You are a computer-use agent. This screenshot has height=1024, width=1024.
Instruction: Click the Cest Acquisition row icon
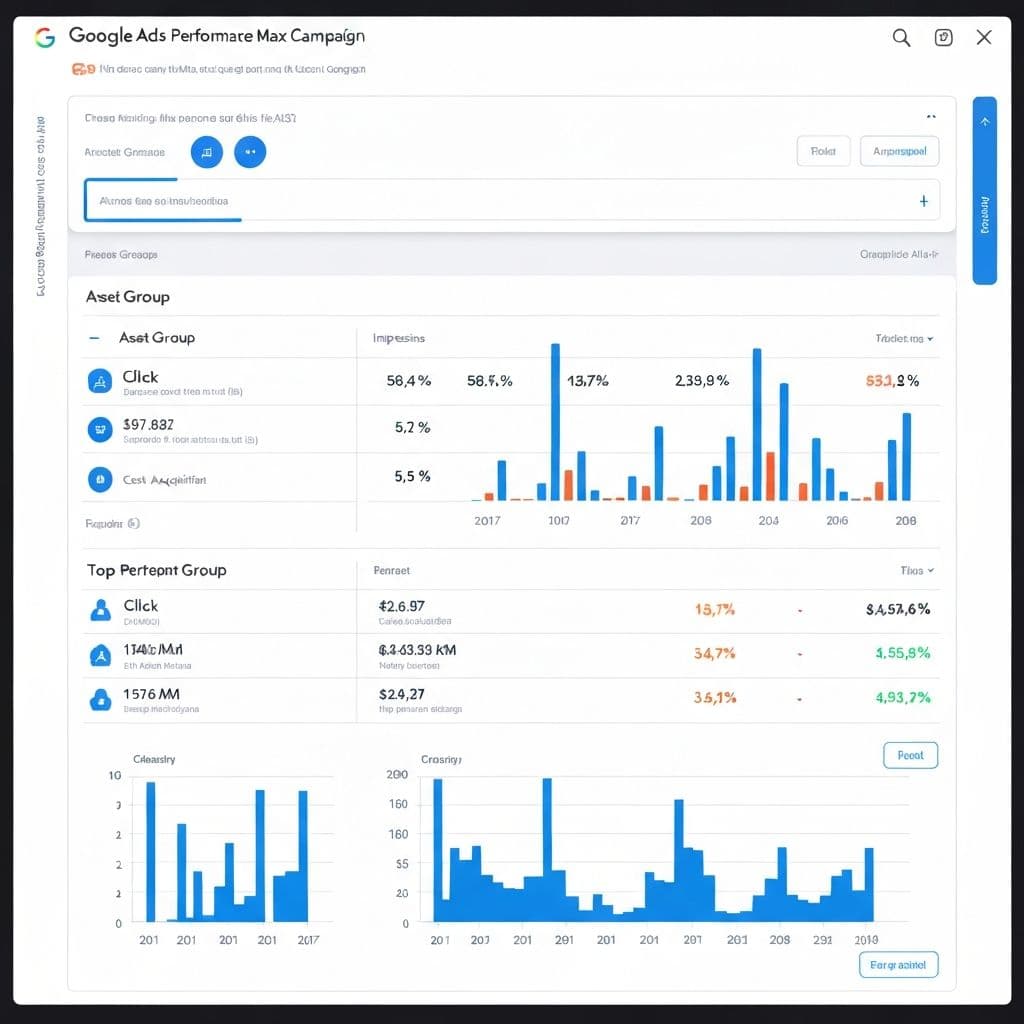pyautogui.click(x=99, y=479)
